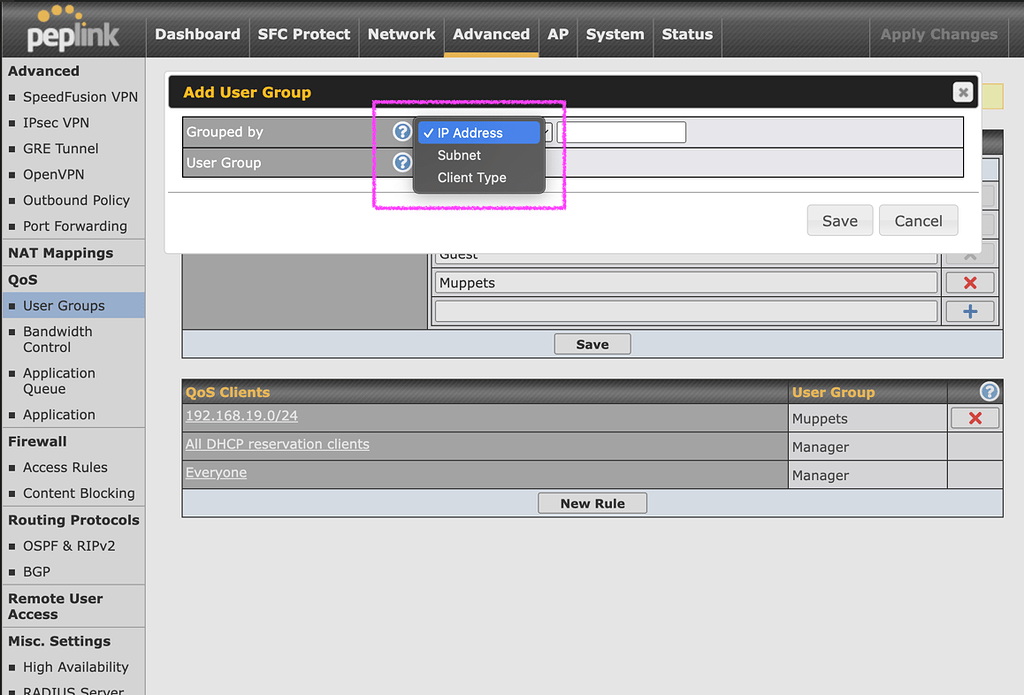
Task: Switch to the Dashboard tab
Action: (197, 34)
